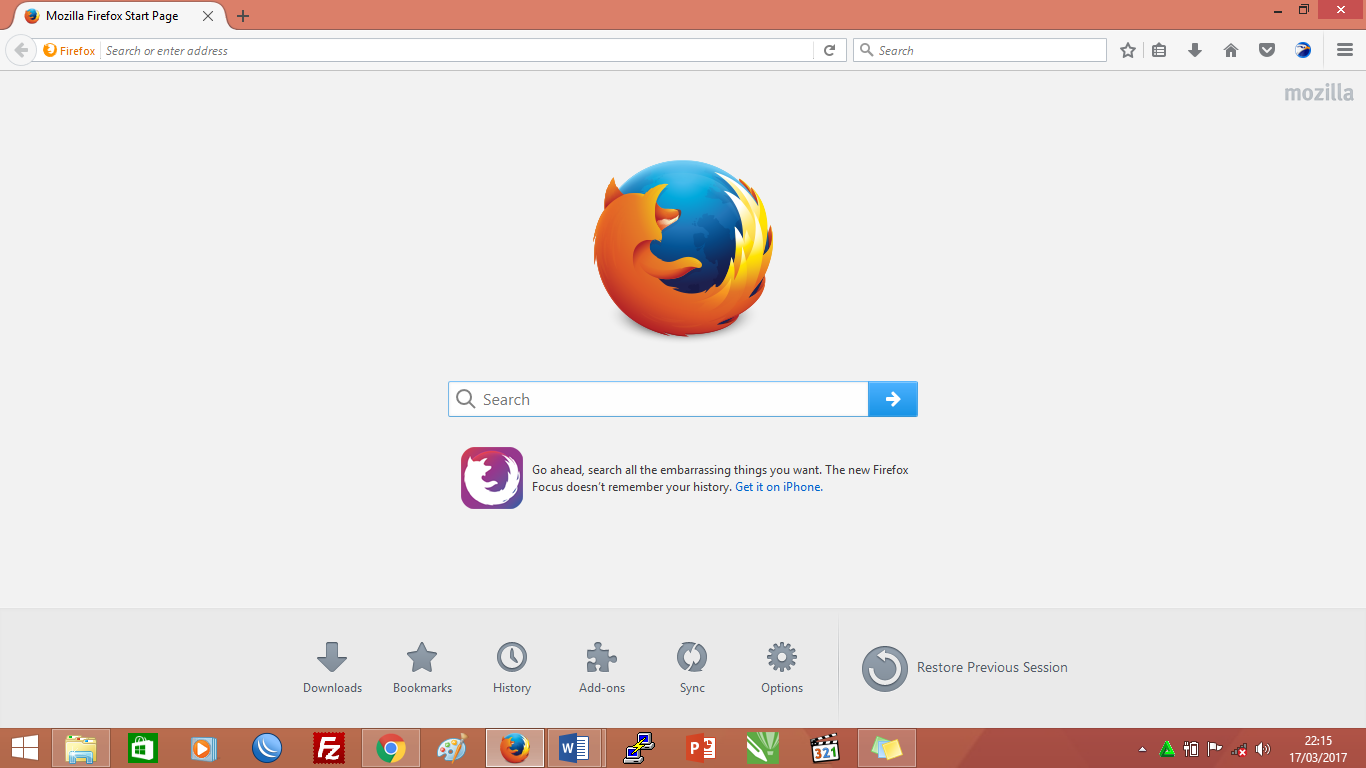This screenshot has height=768, width=1366.
Task: Open PowerPoint from the taskbar
Action: (x=701, y=748)
